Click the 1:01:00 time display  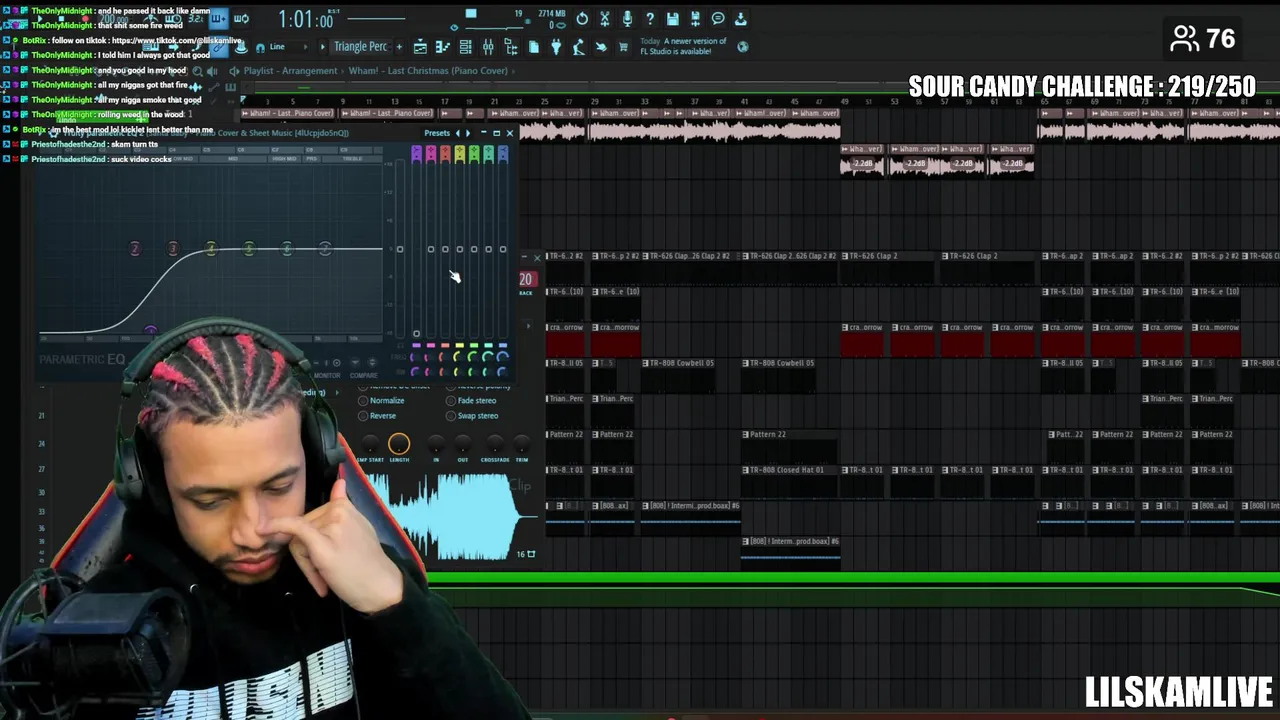click(x=306, y=19)
